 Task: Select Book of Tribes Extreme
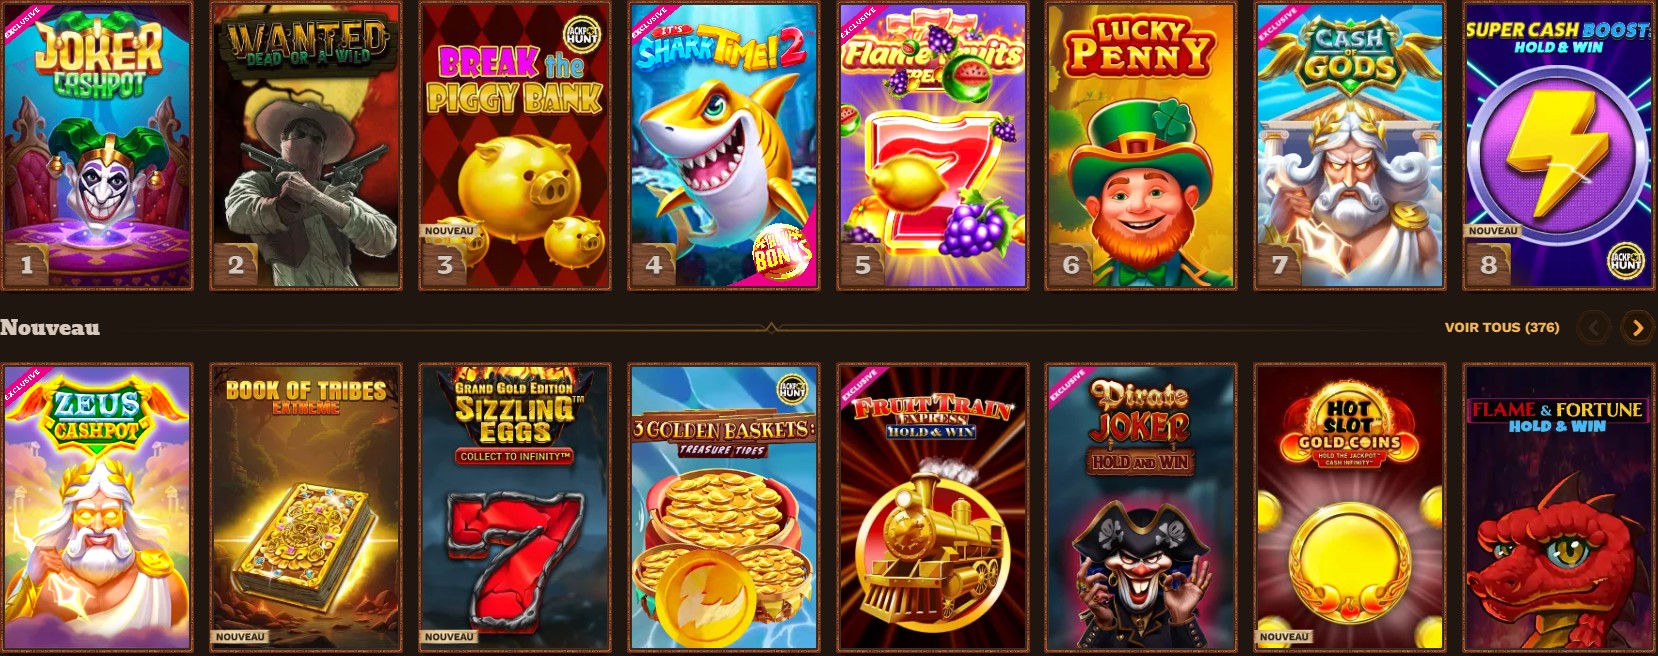pyautogui.click(x=306, y=508)
